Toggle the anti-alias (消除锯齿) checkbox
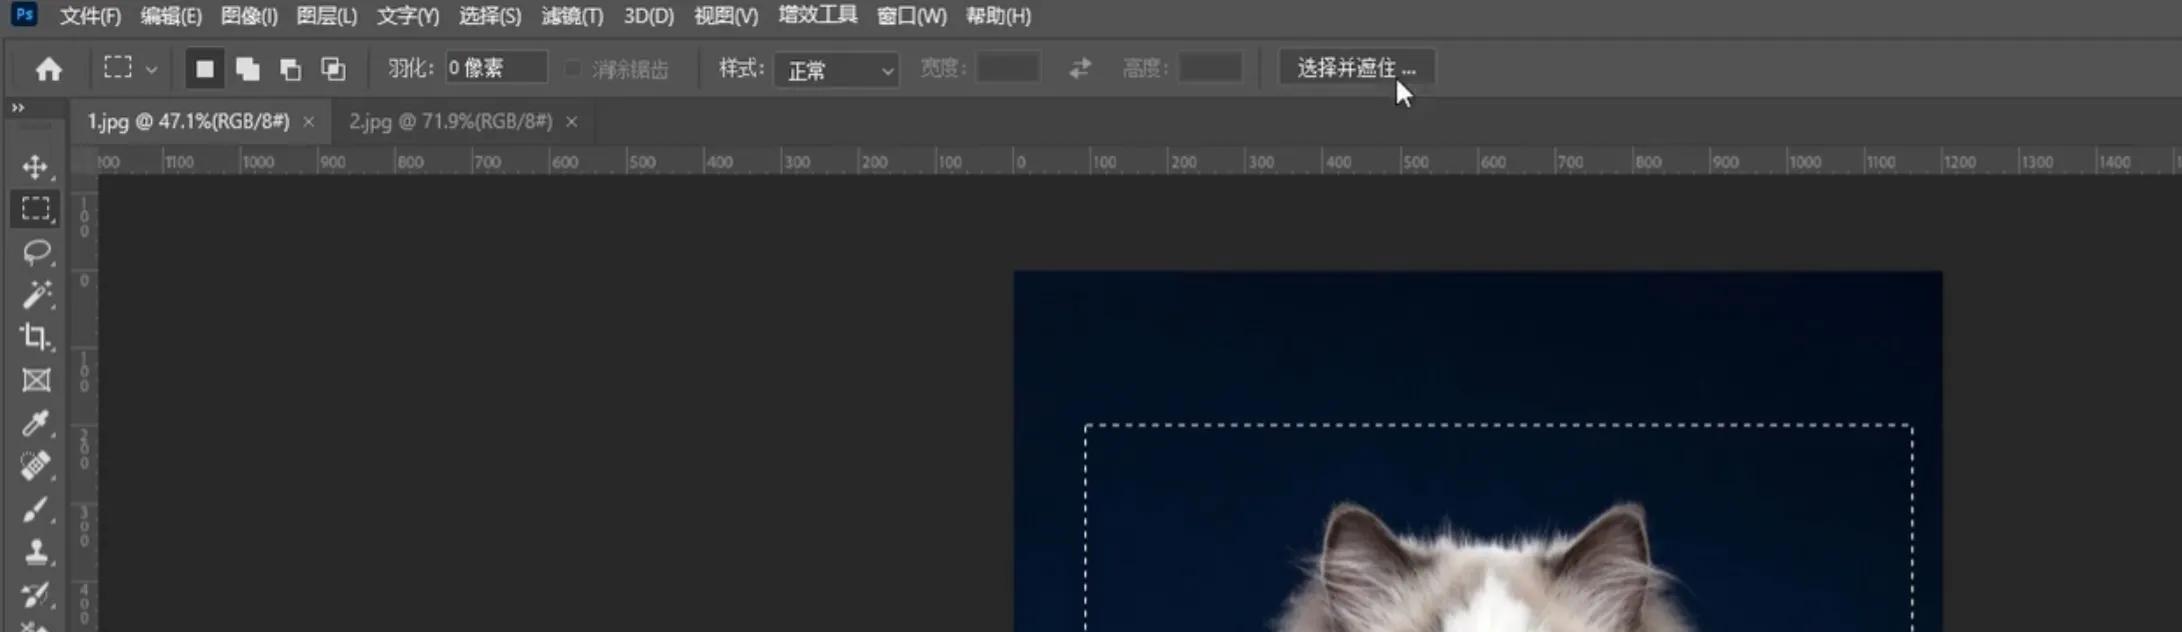The height and width of the screenshot is (632, 2182). point(573,69)
